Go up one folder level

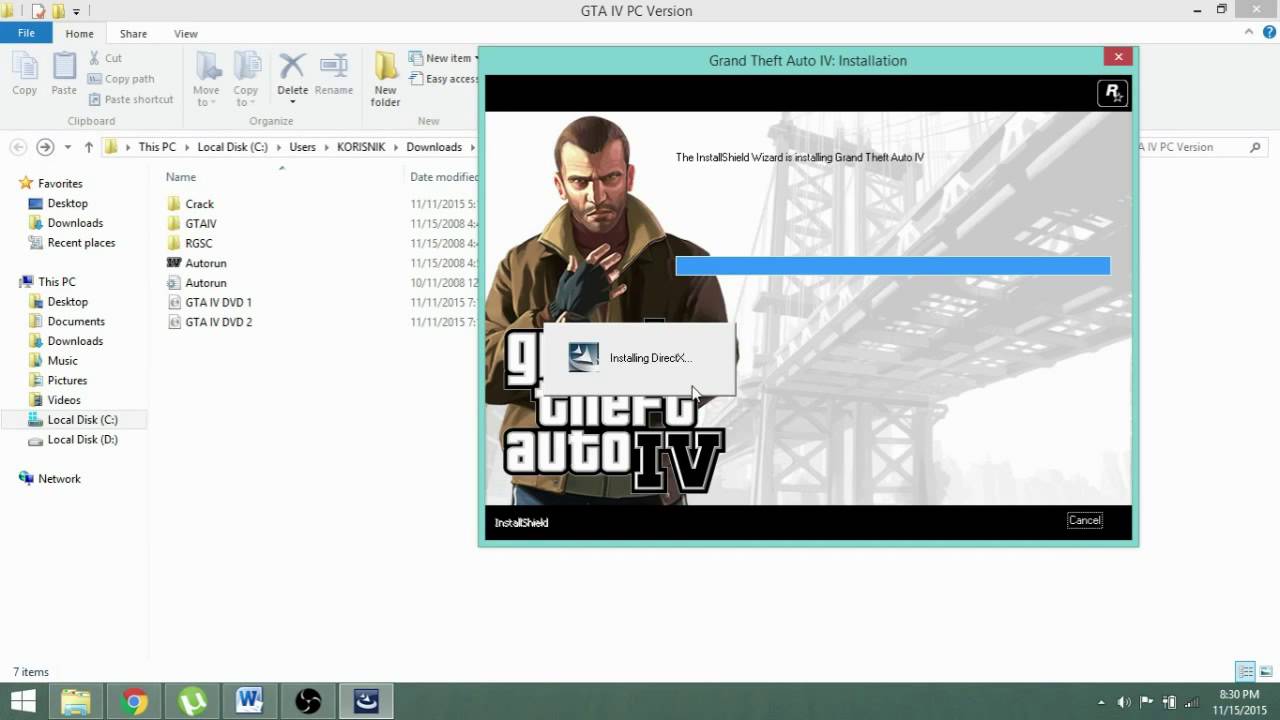[88, 147]
